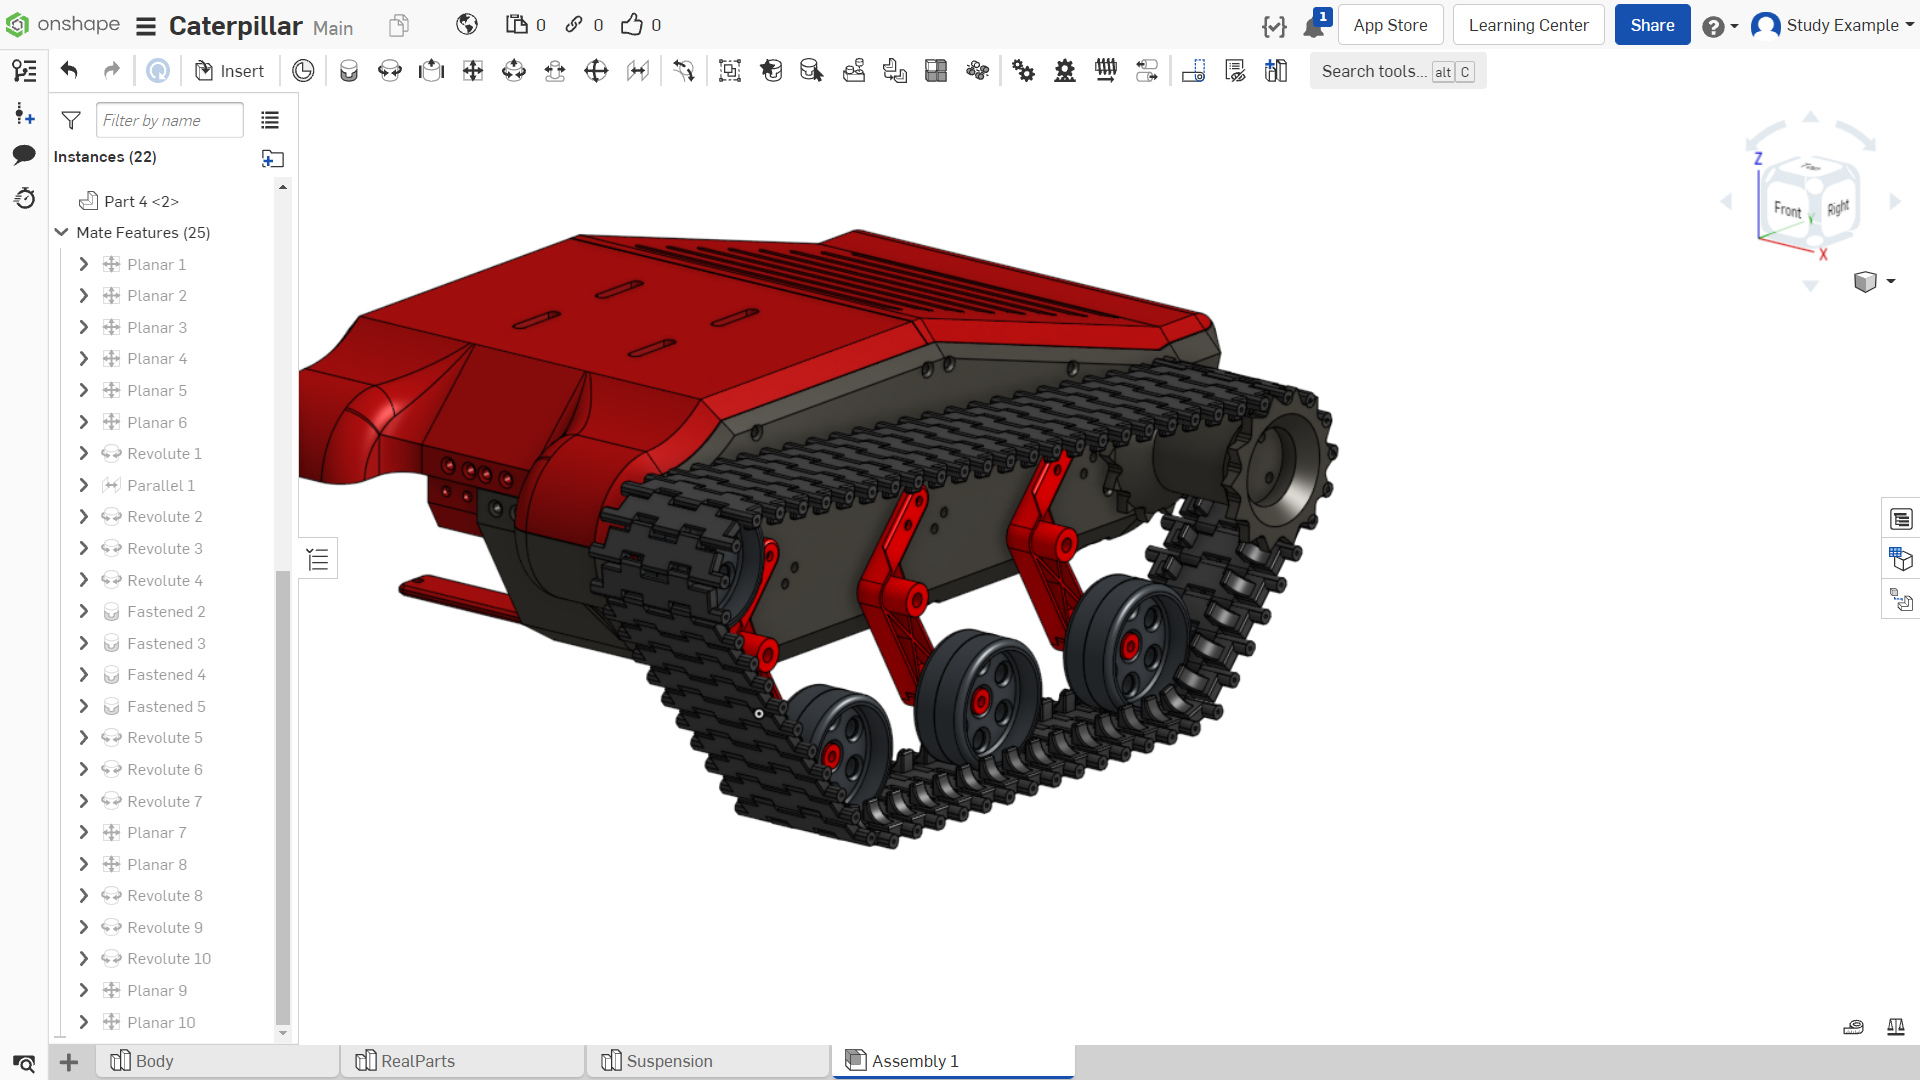Select the Tangent mate tool
Image resolution: width=1920 pixels, height=1080 pixels.
click(684, 71)
